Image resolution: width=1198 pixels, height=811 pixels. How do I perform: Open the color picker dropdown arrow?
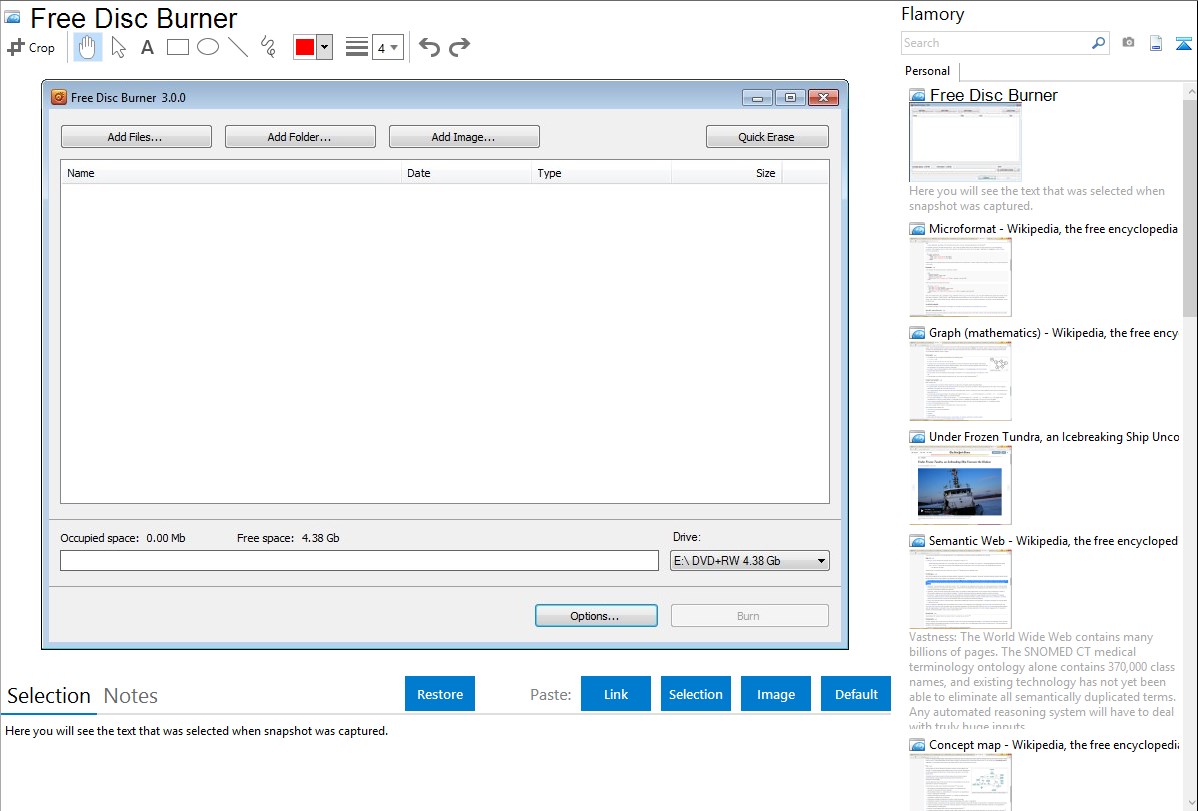point(325,47)
